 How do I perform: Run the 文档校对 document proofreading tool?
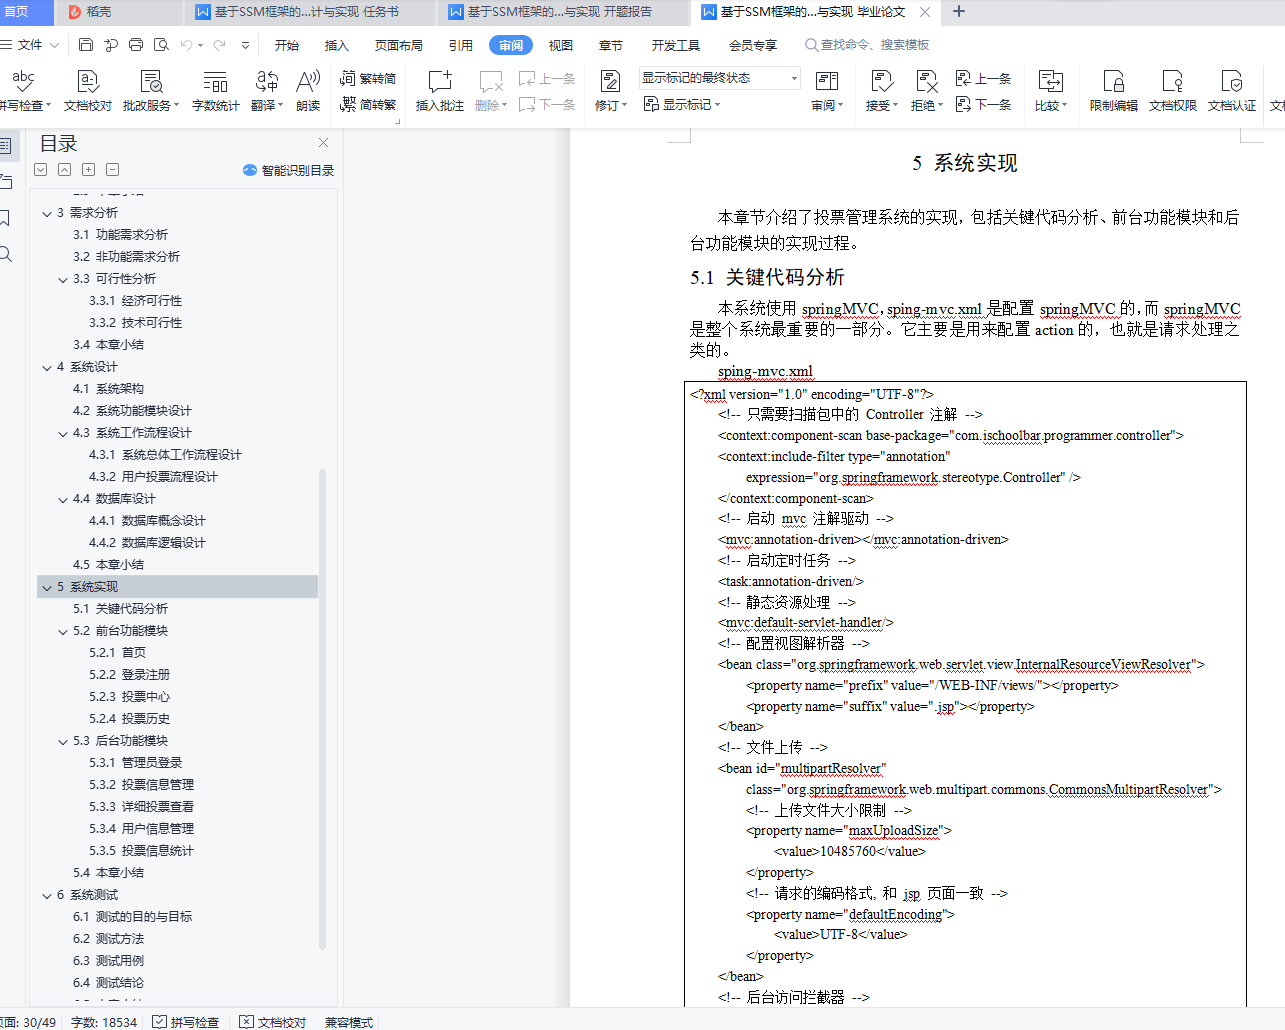click(88, 90)
